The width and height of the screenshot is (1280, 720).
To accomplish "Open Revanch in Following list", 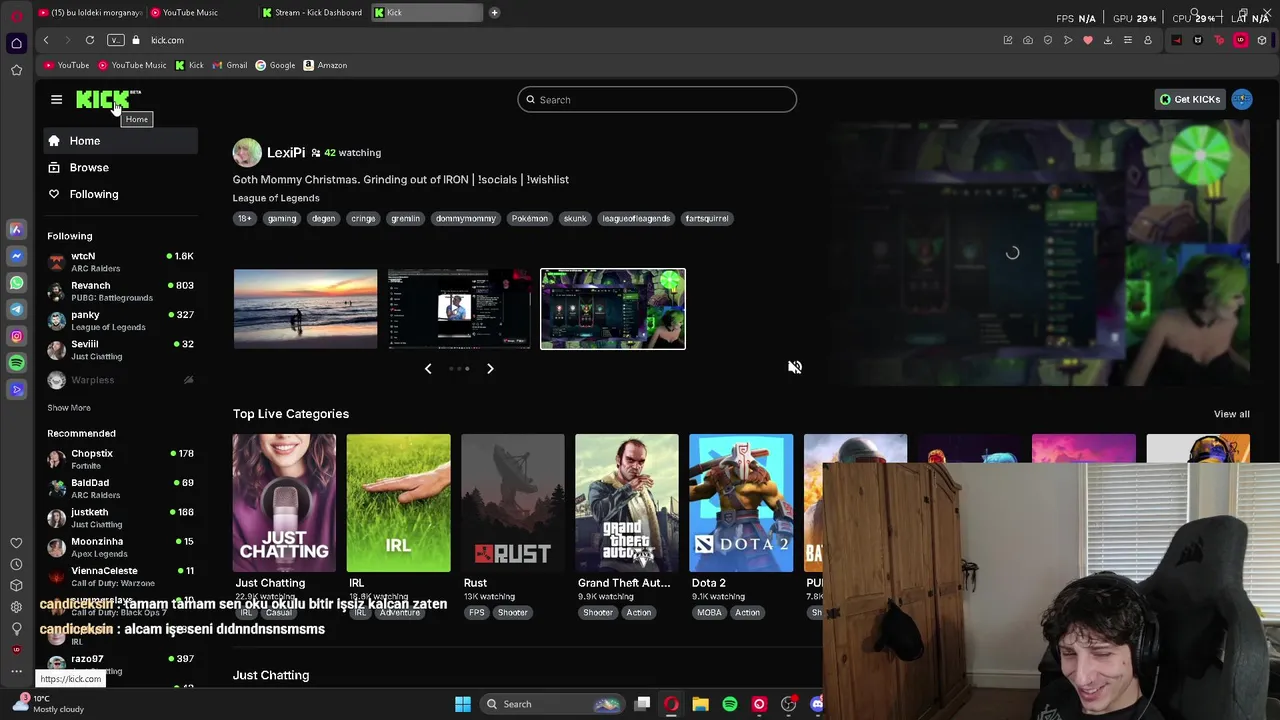I will (120, 291).
